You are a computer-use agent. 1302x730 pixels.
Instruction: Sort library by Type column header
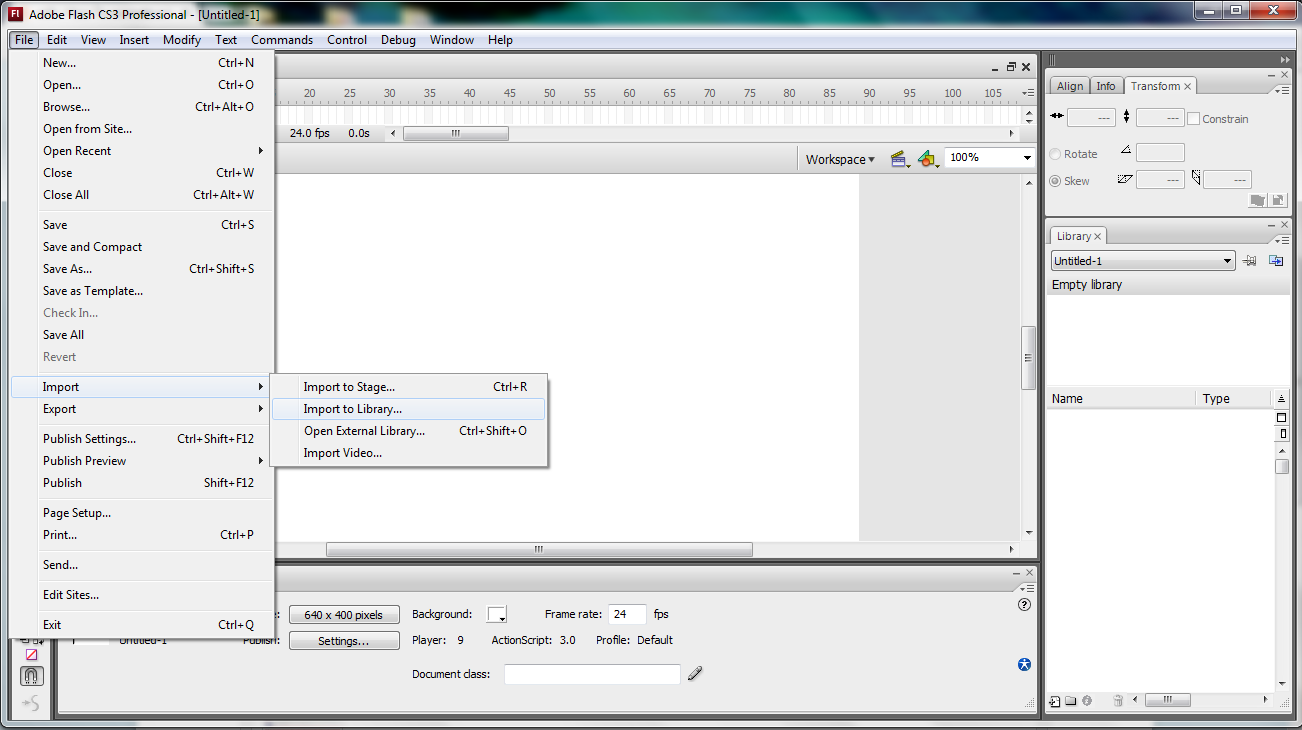[x=1235, y=398]
